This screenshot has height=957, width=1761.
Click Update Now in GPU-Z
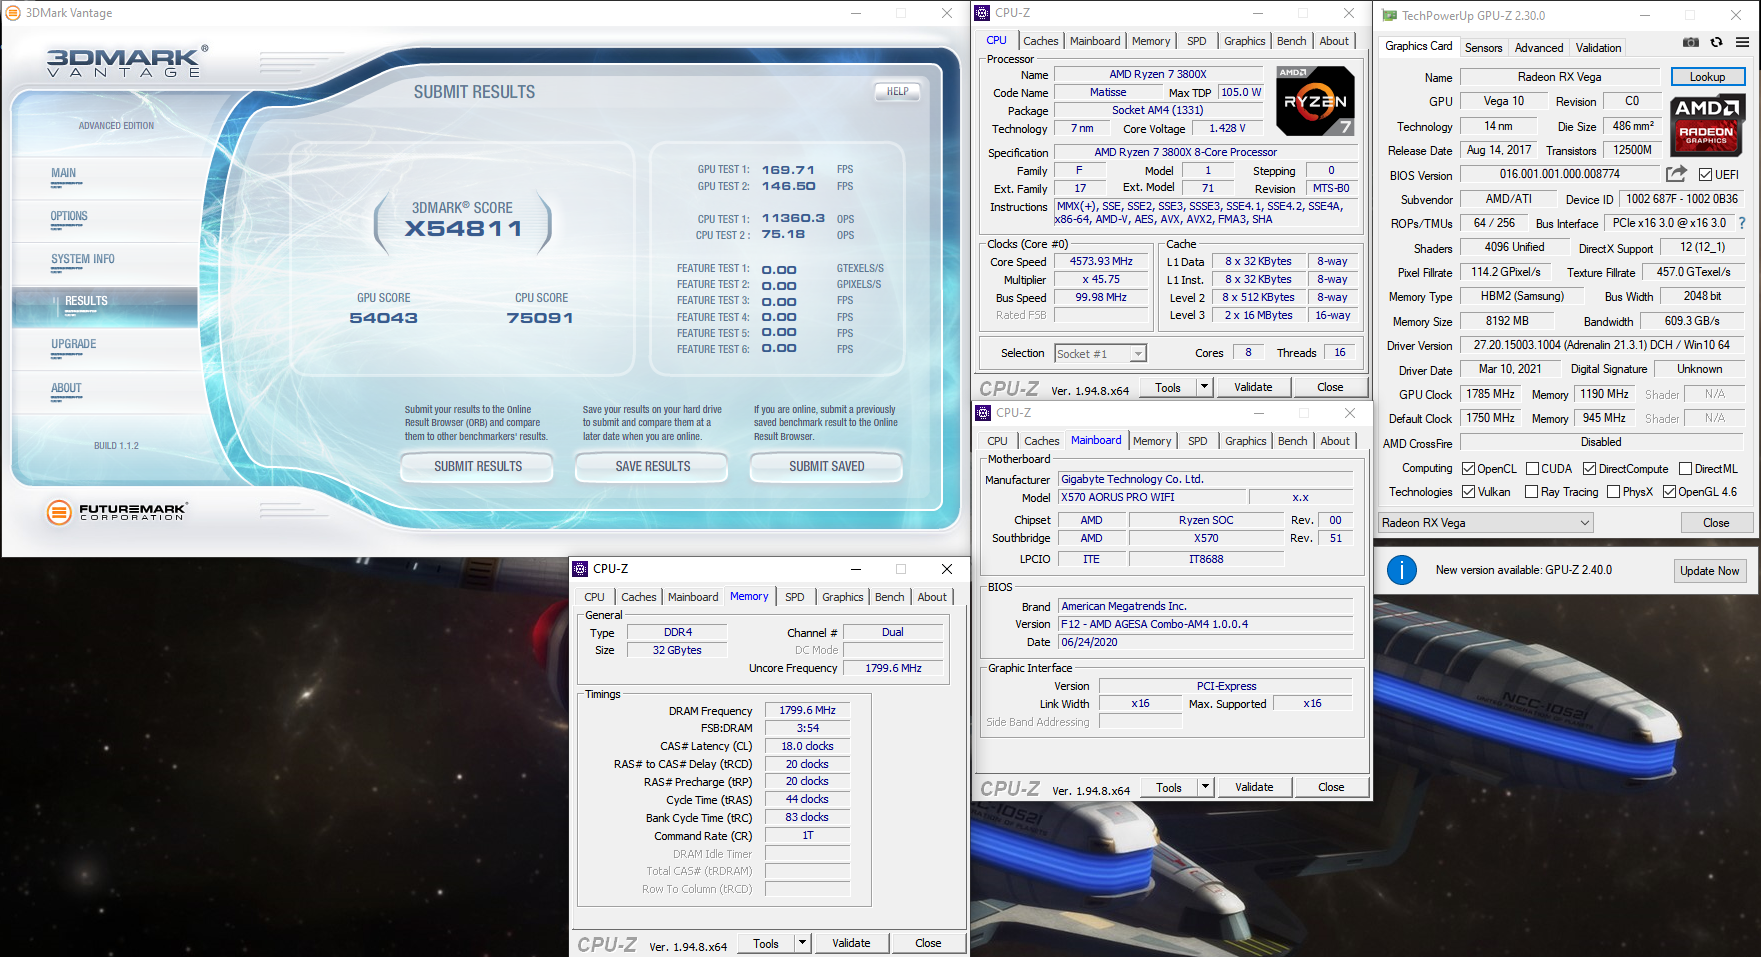1709,571
